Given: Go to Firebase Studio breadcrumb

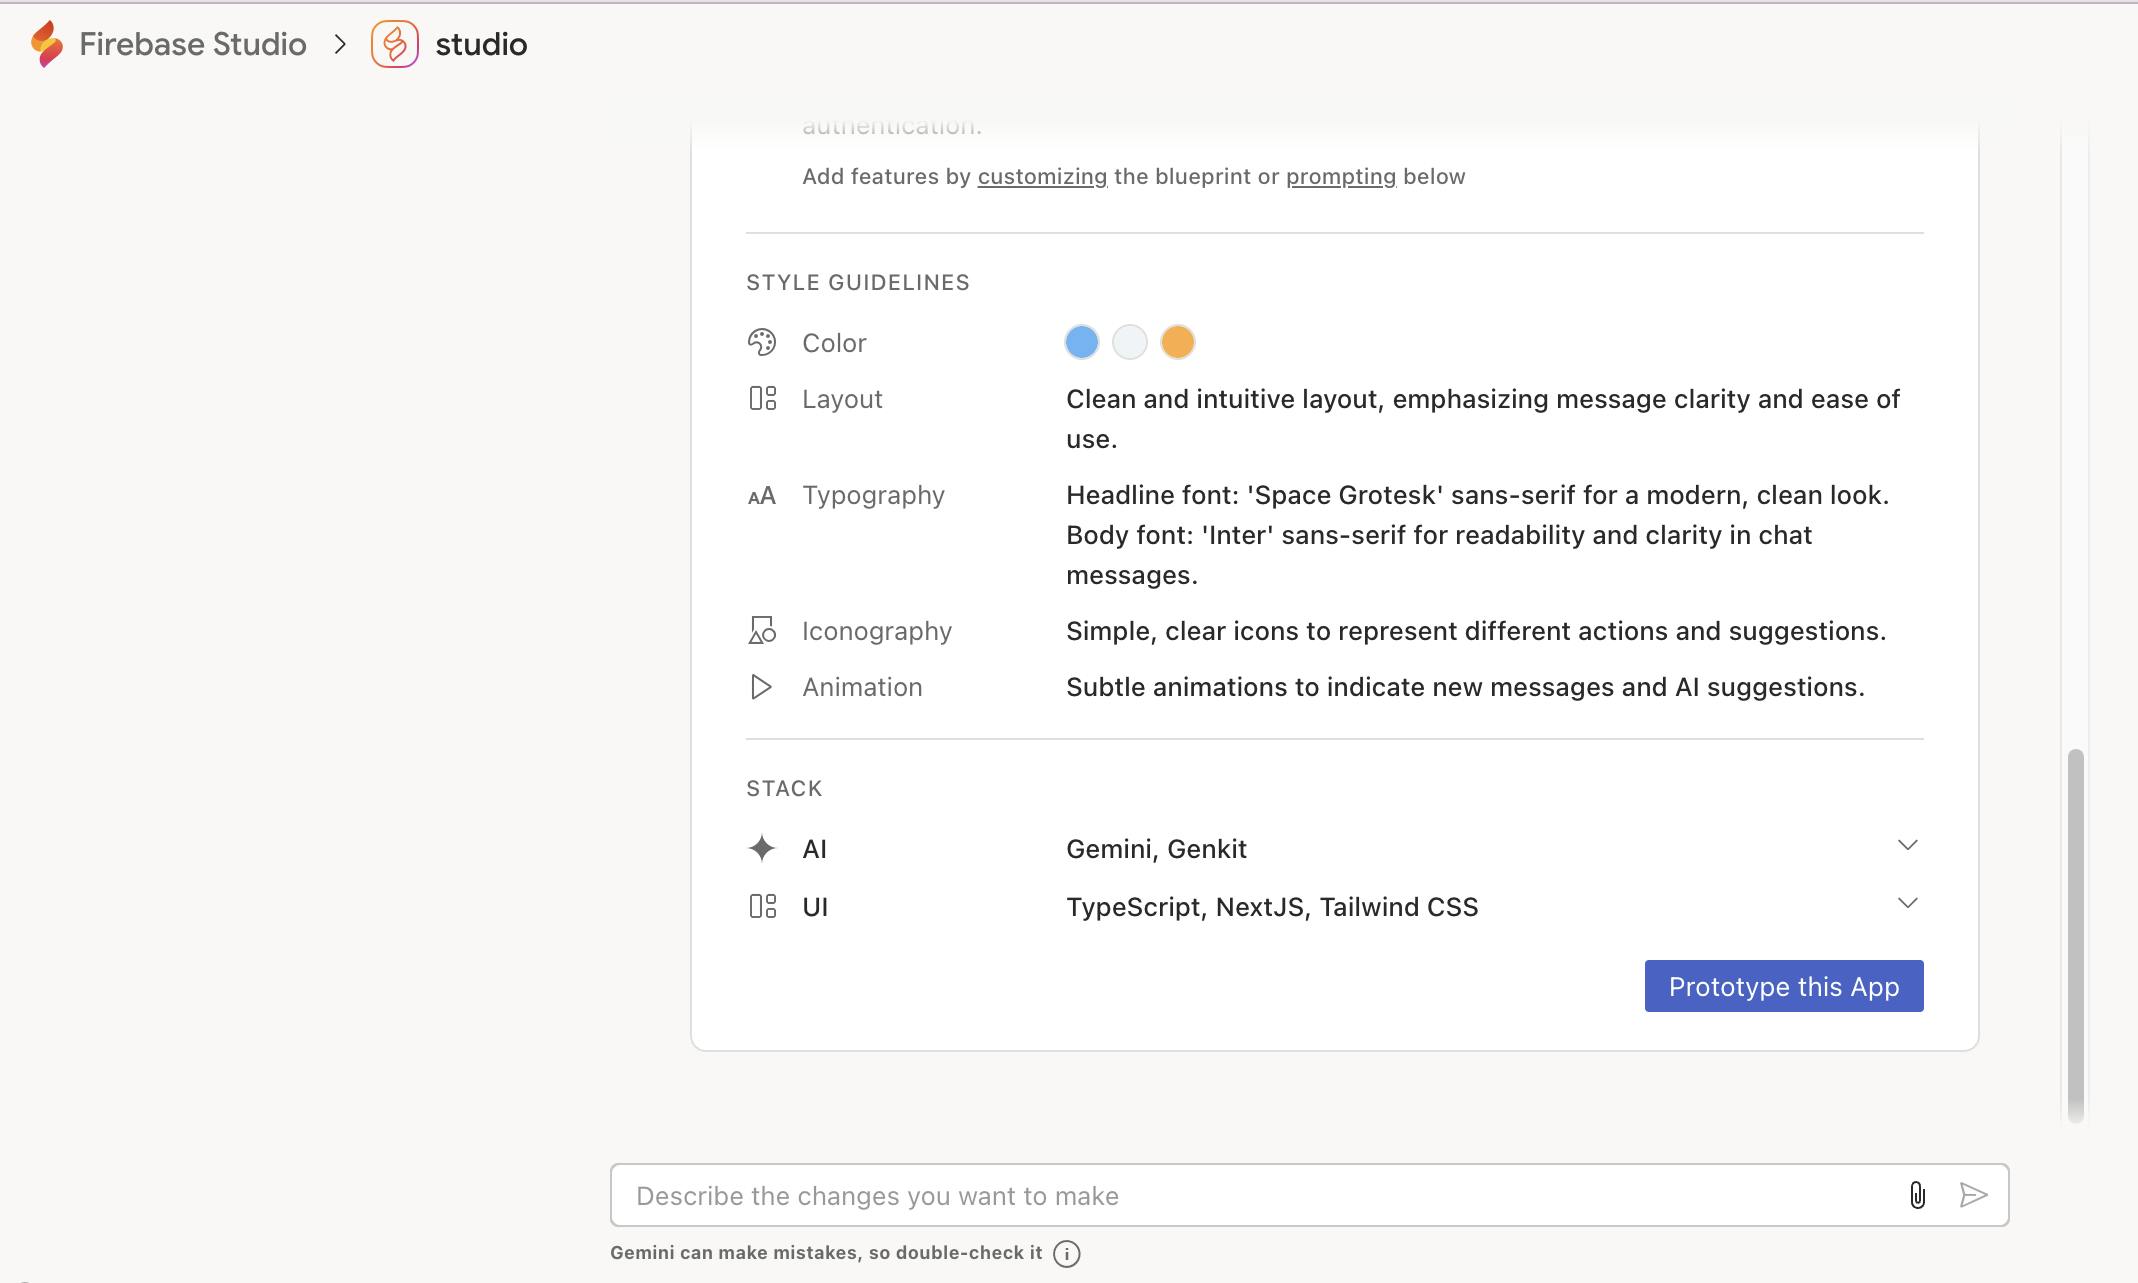Looking at the screenshot, I should pos(193,44).
